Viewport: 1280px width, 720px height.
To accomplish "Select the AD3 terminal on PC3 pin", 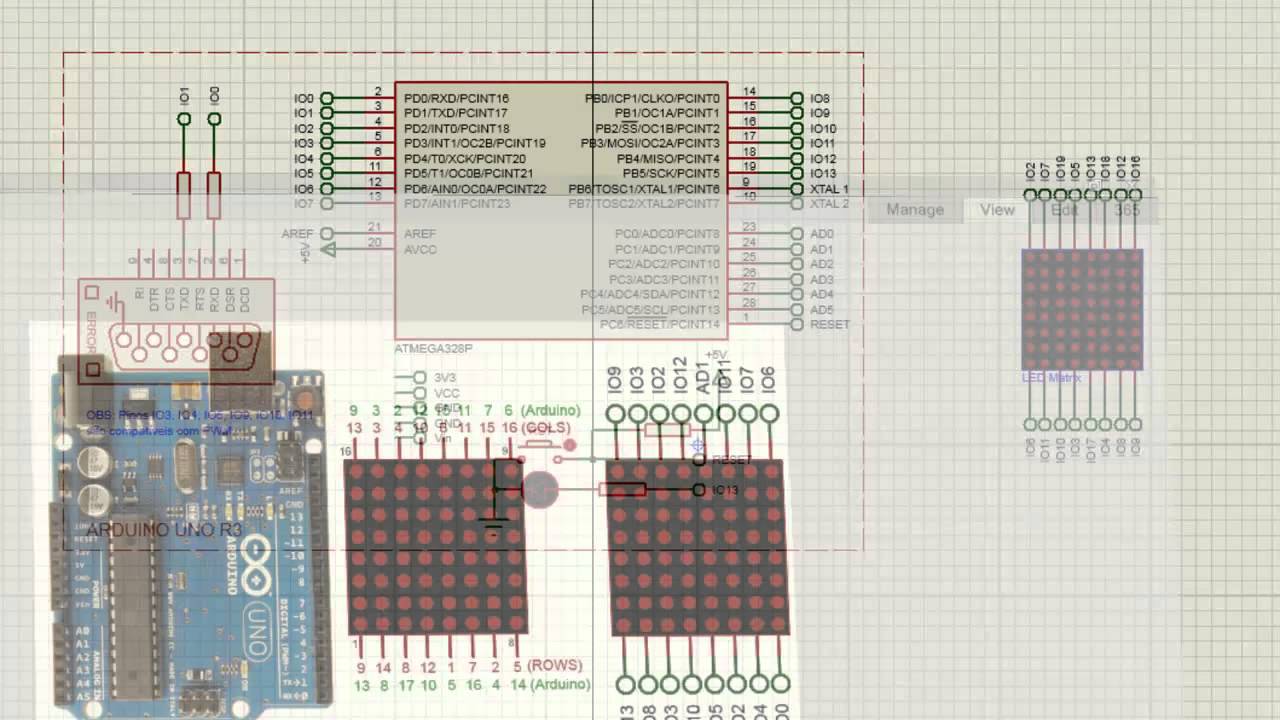I will point(797,279).
